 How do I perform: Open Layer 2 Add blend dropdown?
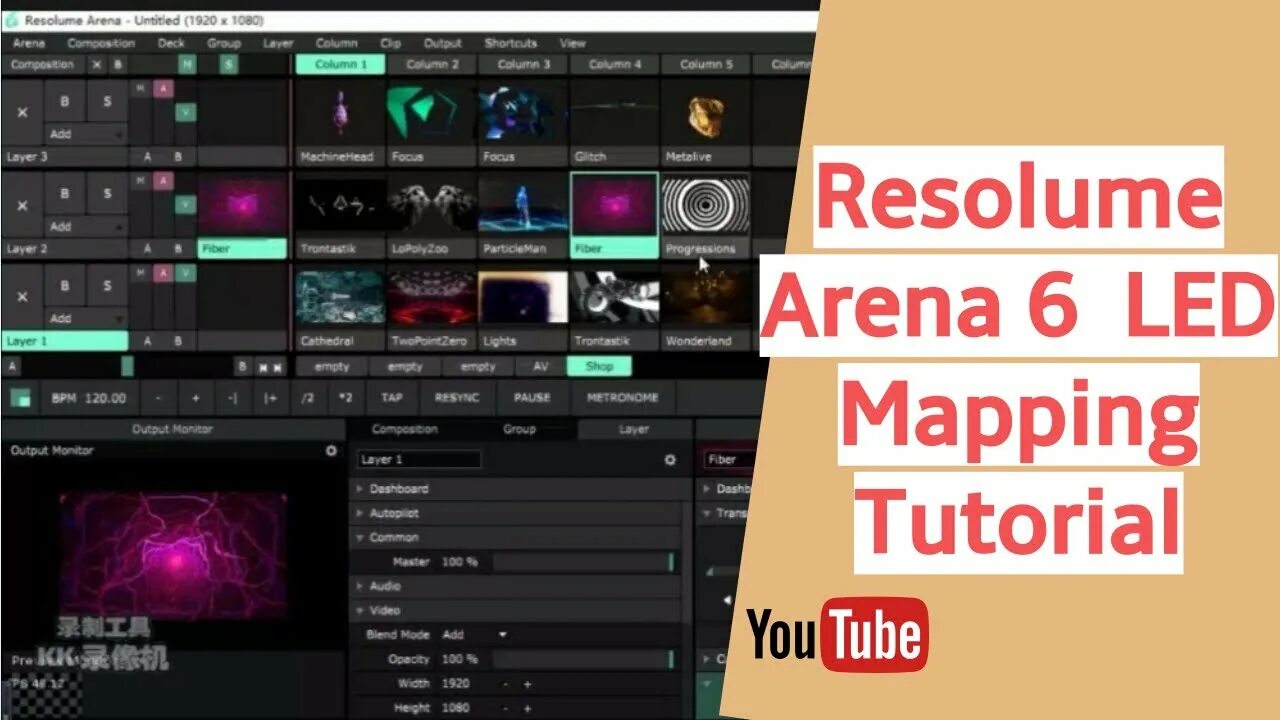(x=86, y=226)
